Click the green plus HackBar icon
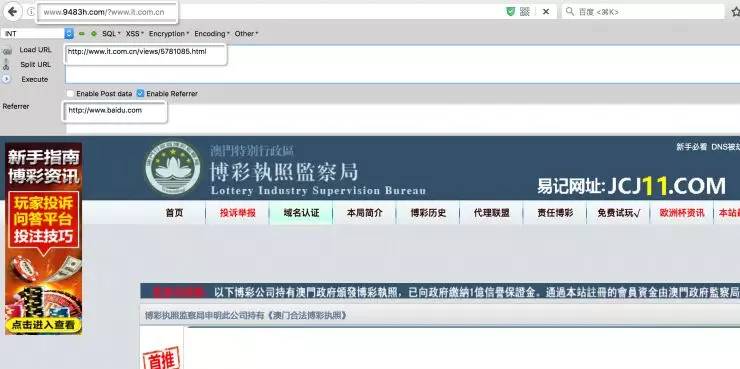 coord(93,34)
